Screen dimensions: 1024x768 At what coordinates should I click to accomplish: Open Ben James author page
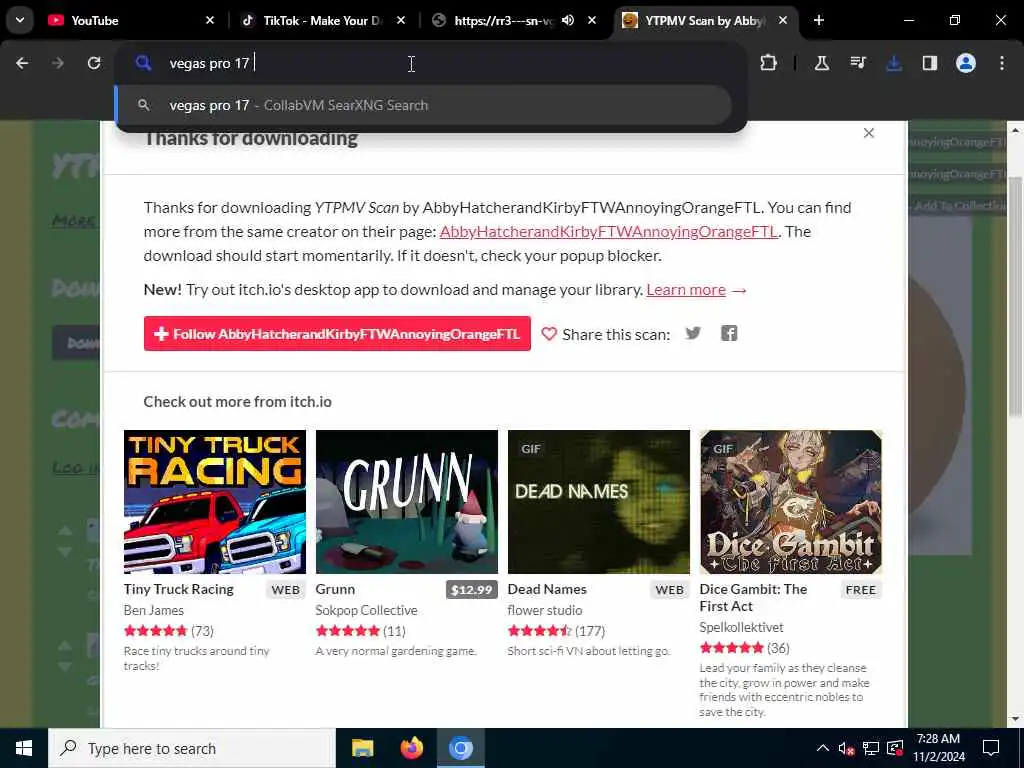click(x=153, y=610)
